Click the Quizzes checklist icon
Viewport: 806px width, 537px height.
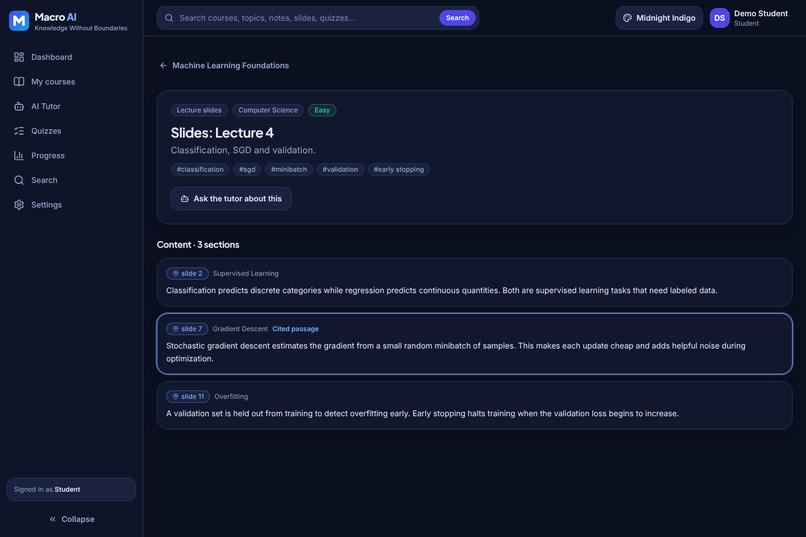[x=19, y=131]
